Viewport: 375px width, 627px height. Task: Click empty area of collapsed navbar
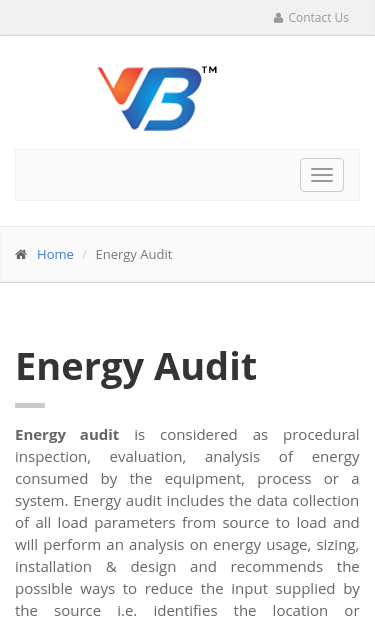click(x=156, y=175)
